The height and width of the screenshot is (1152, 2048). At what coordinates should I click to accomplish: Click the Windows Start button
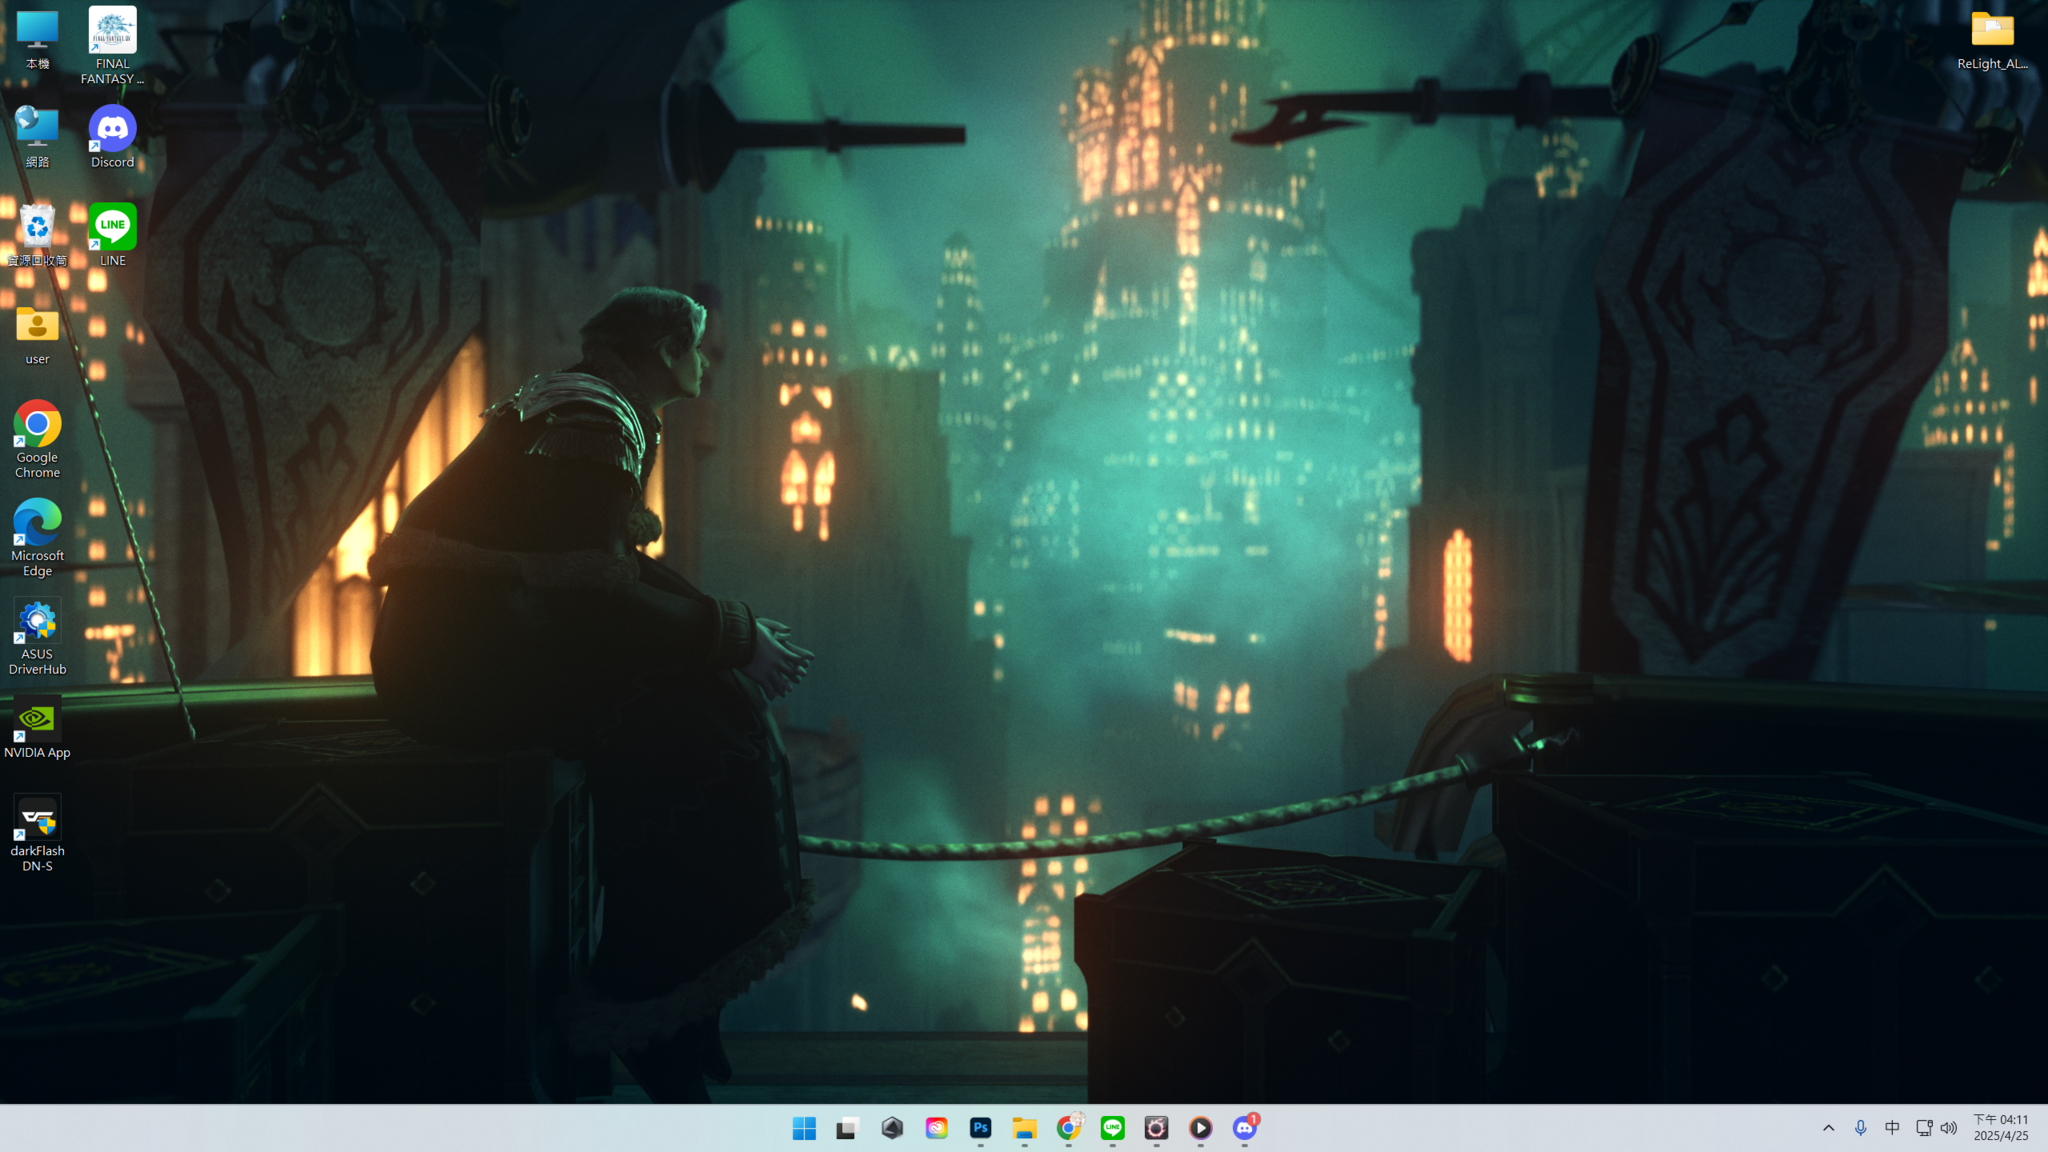coord(804,1128)
